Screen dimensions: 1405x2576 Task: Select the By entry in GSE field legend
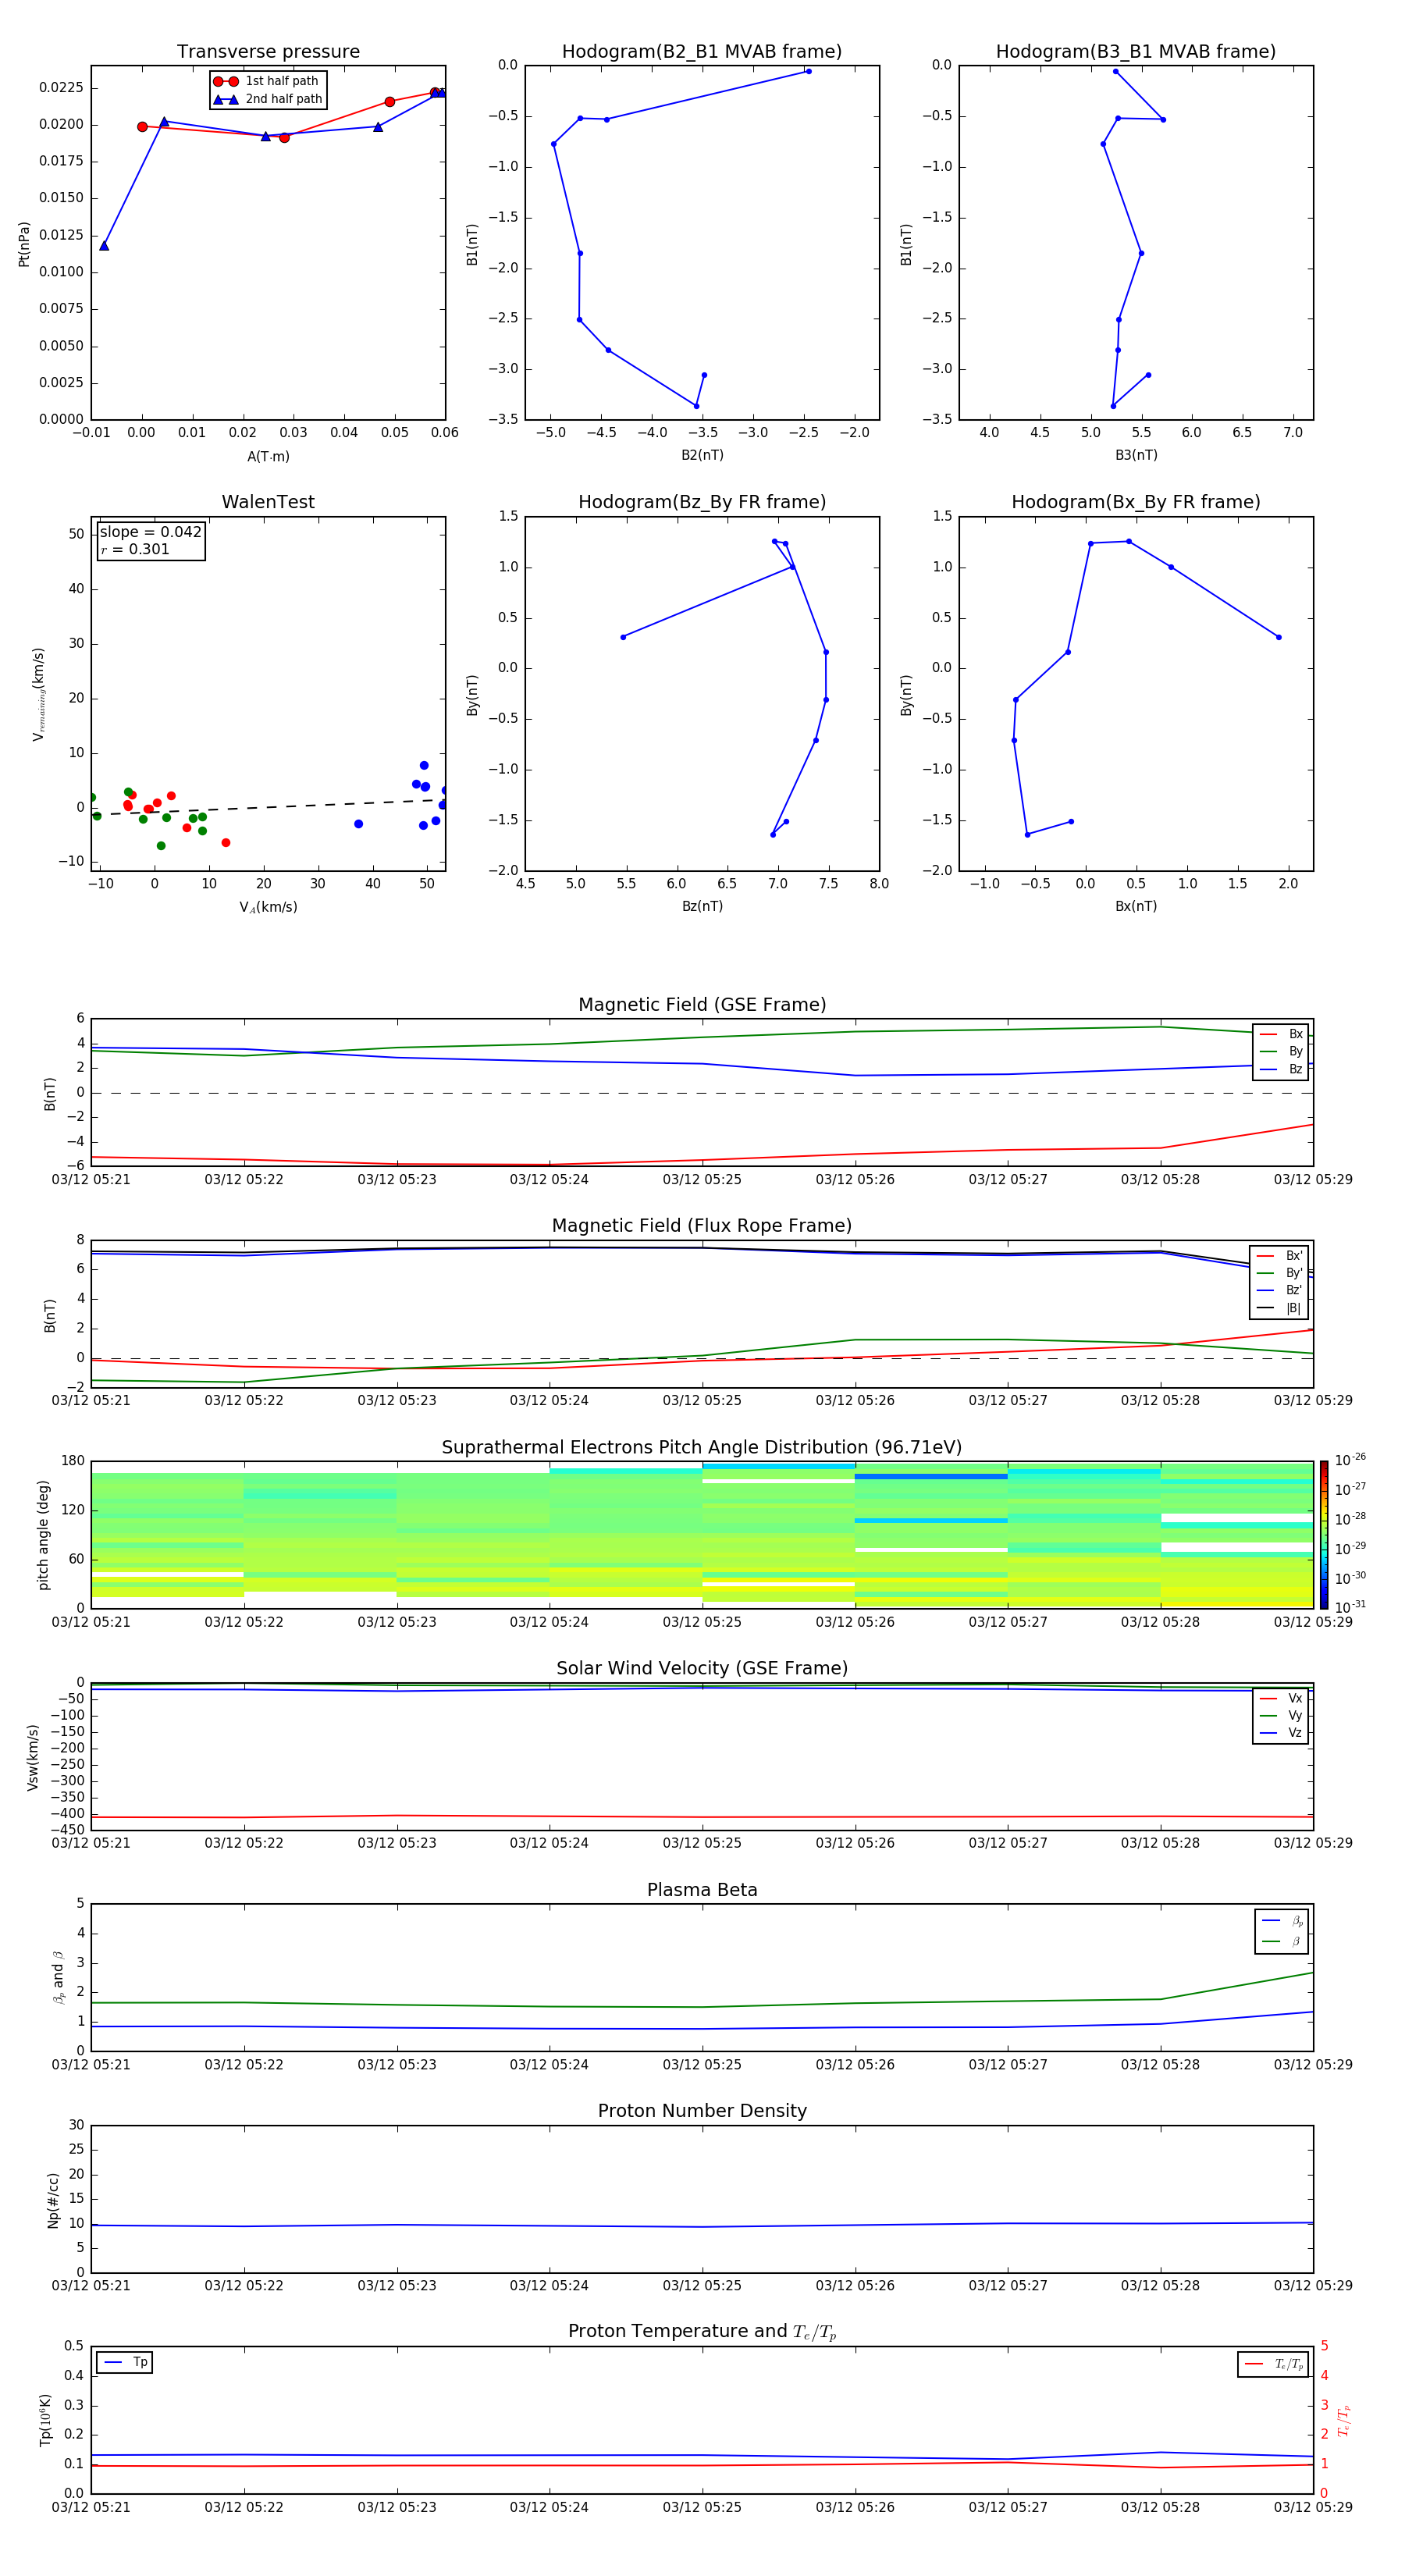coord(1281,1052)
